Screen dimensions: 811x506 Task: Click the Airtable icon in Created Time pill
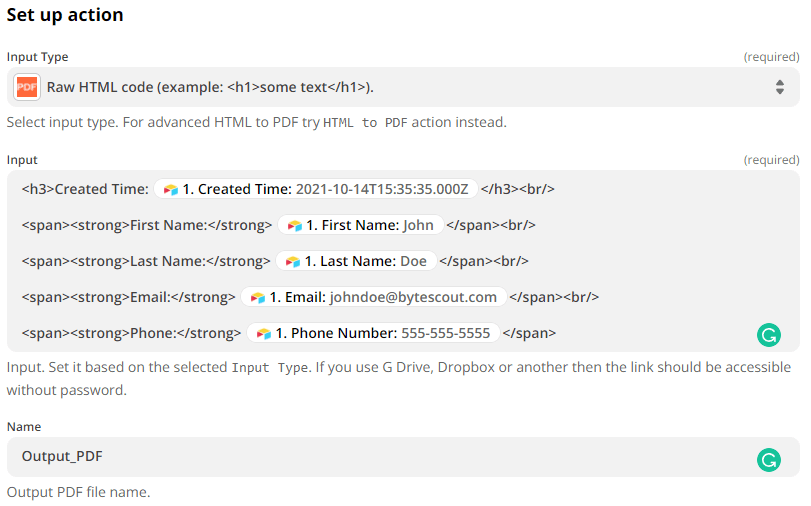tap(171, 189)
